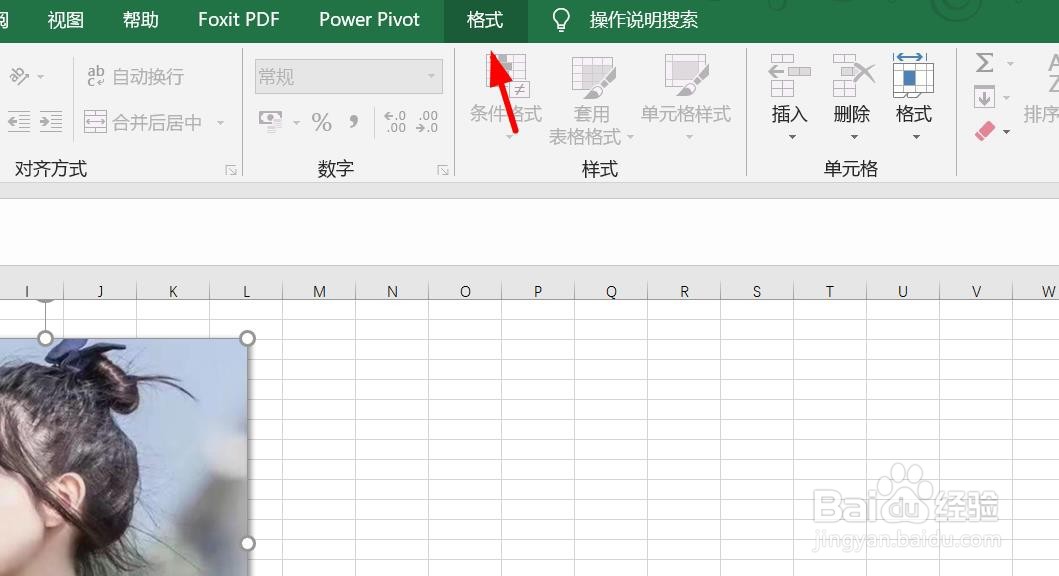
Task: Open text orientation dropdown arrow
Action: (41, 77)
